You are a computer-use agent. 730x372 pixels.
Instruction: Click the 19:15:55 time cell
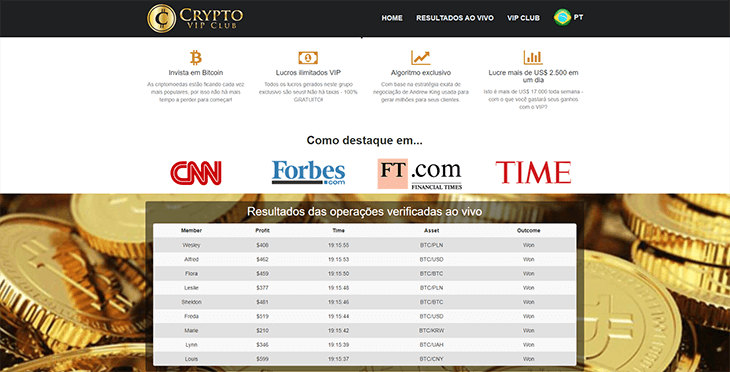click(x=338, y=245)
